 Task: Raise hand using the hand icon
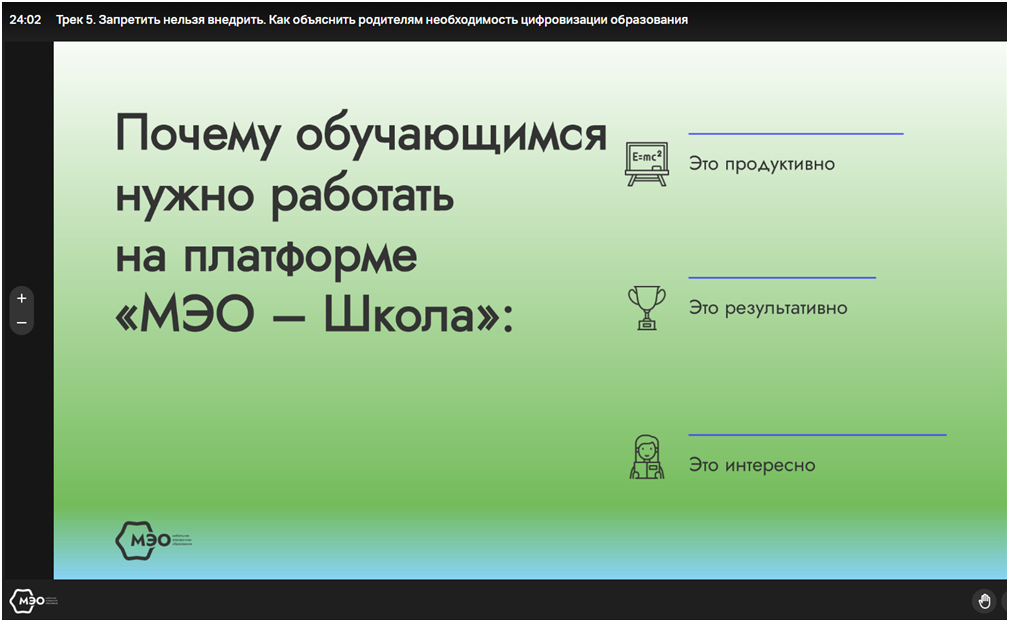tap(984, 601)
